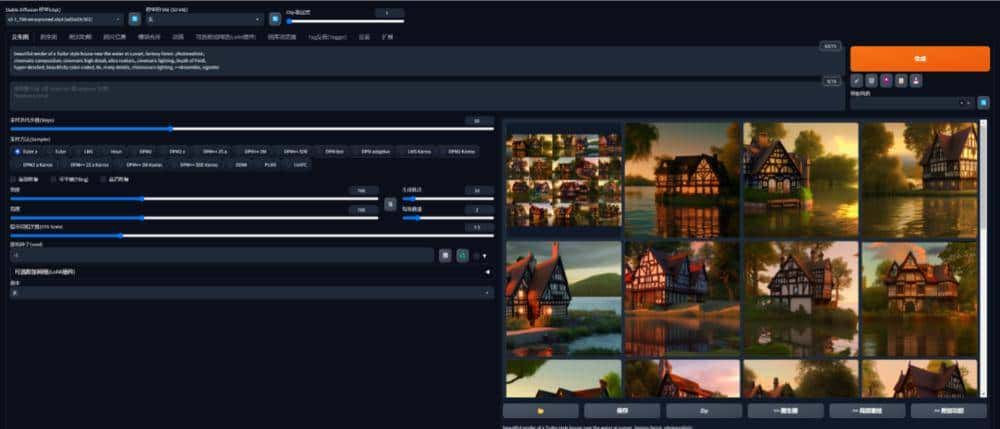Click the Zip button below gallery
This screenshot has width=1000, height=429.
[x=703, y=411]
